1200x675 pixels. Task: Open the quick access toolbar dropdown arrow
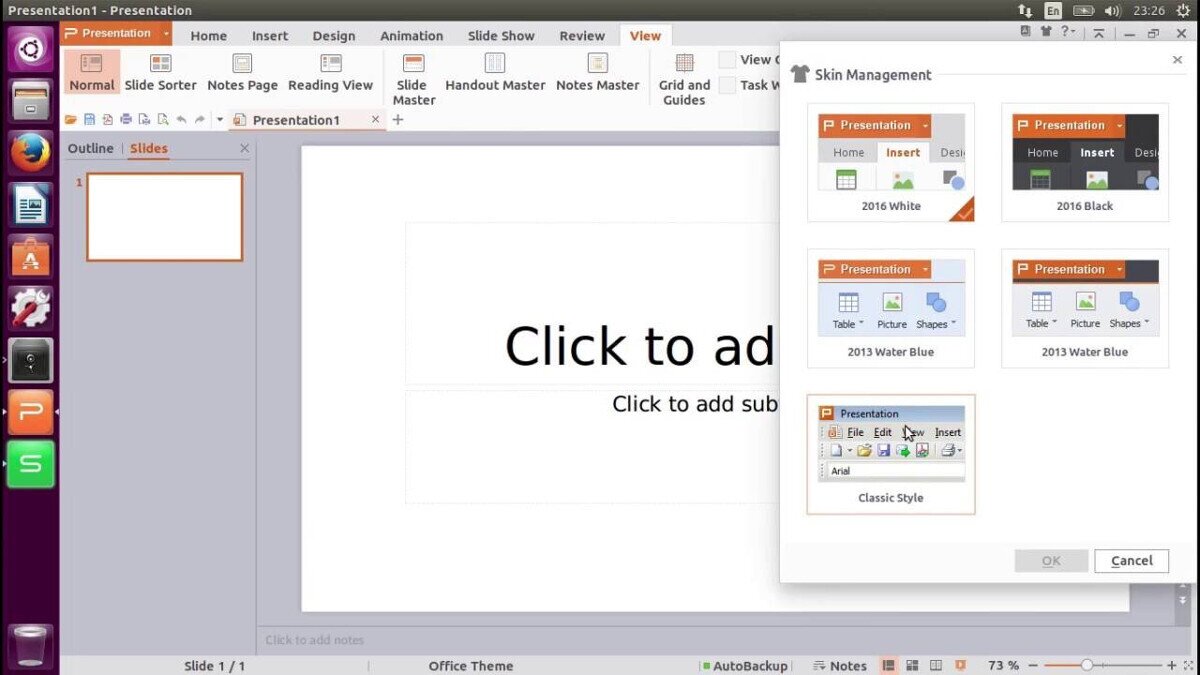pos(220,120)
